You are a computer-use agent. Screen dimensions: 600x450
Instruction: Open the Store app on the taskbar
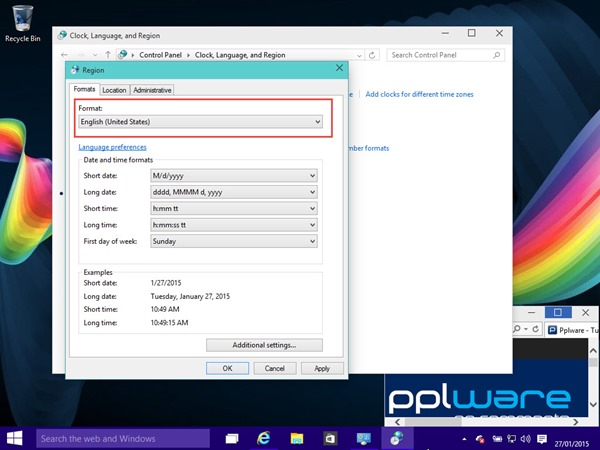(x=329, y=439)
